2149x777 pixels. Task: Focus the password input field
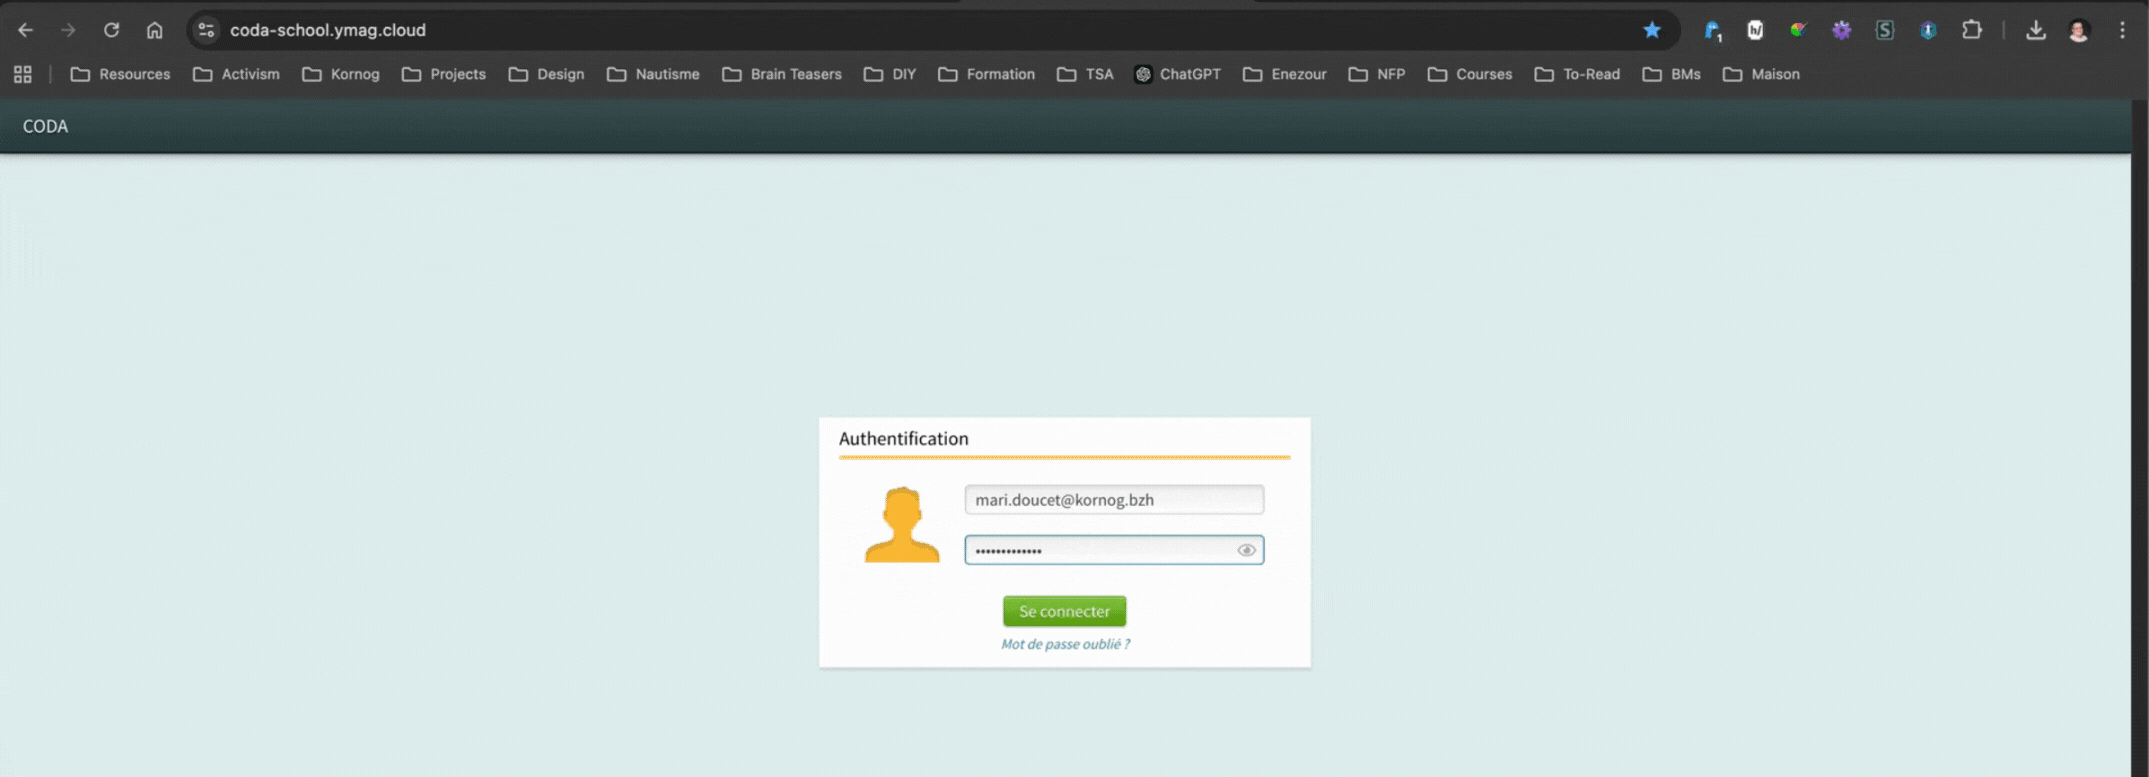1100,550
